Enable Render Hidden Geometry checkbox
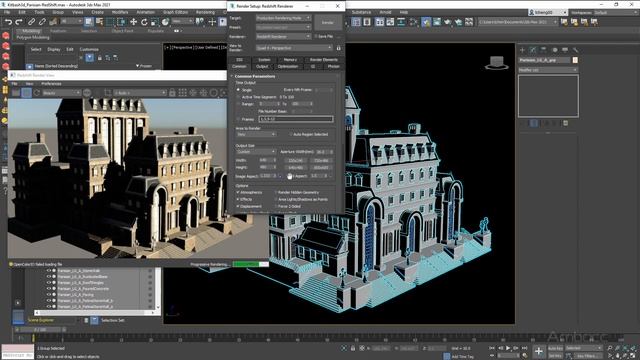The width and height of the screenshot is (640, 360). pyautogui.click(x=276, y=192)
